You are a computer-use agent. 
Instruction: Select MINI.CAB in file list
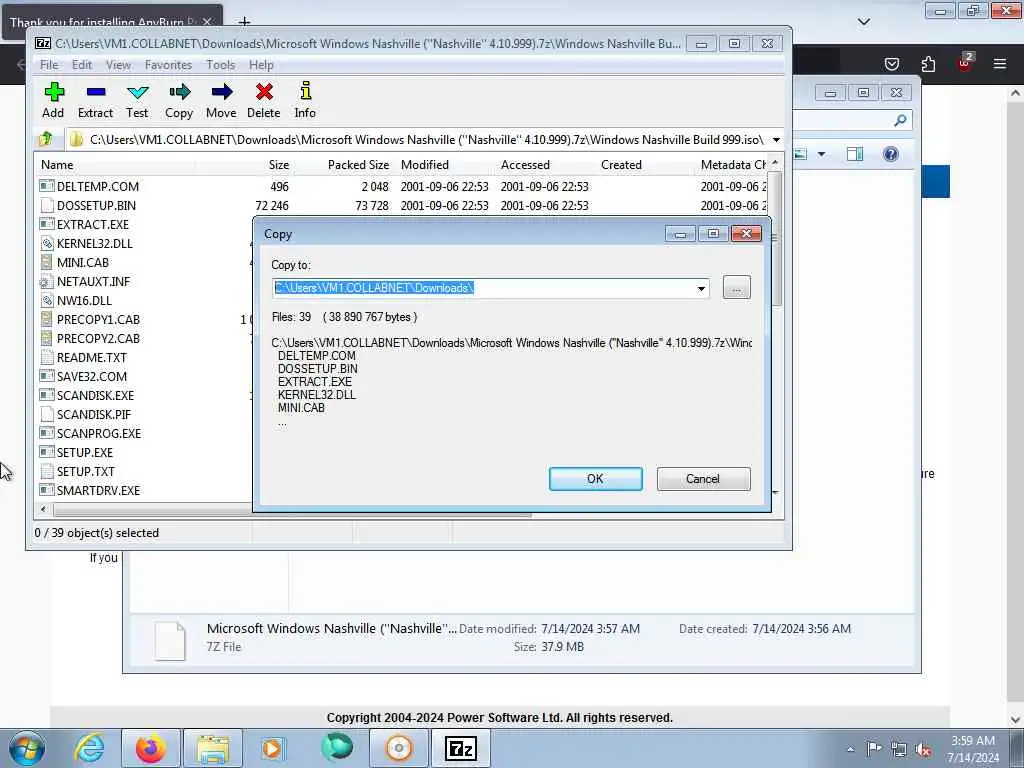83,262
